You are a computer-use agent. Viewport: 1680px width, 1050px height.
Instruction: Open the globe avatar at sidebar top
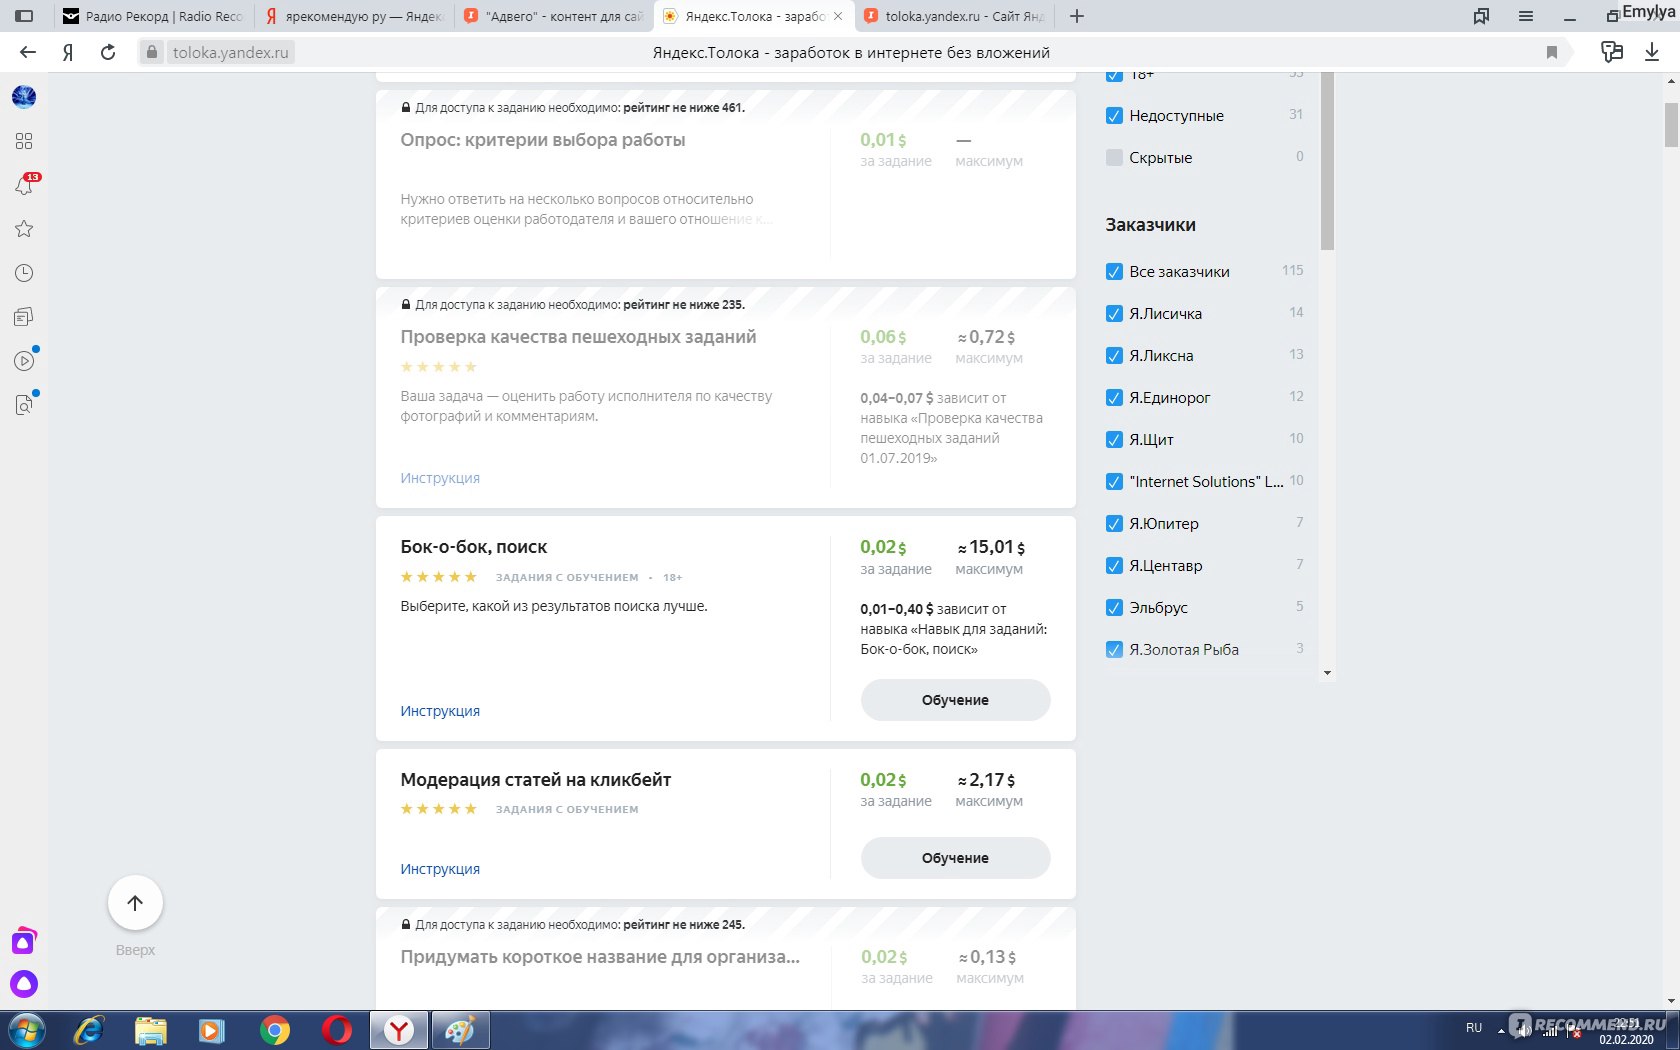click(x=24, y=97)
